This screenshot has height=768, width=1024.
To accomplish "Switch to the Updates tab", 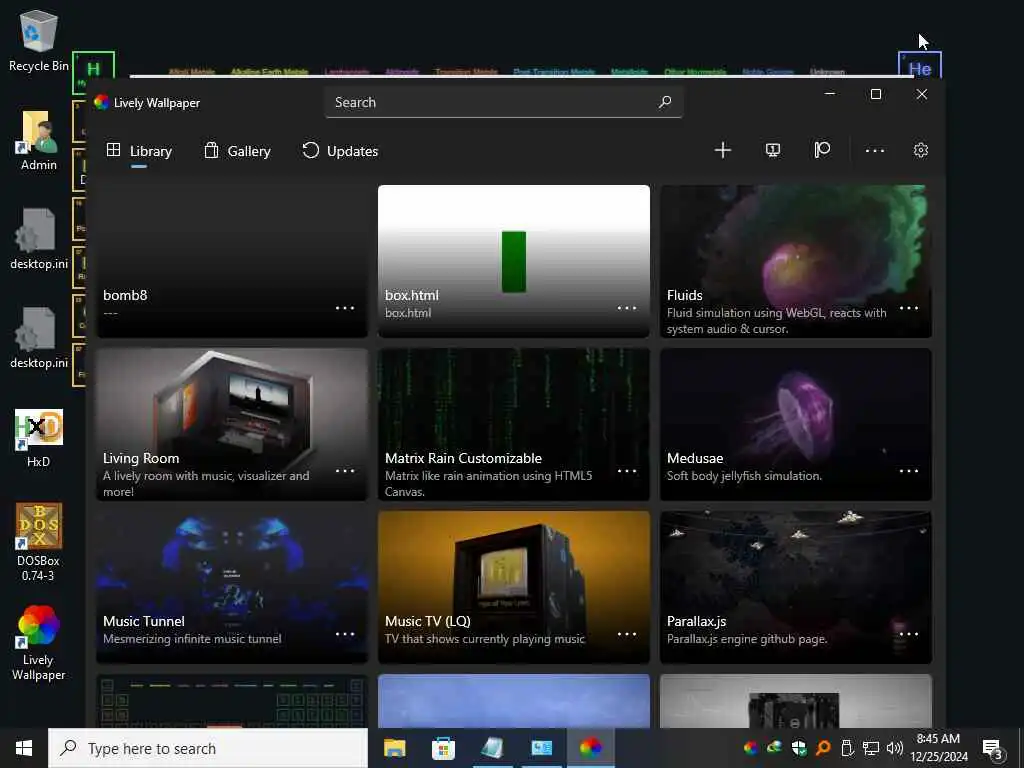I will (x=340, y=151).
